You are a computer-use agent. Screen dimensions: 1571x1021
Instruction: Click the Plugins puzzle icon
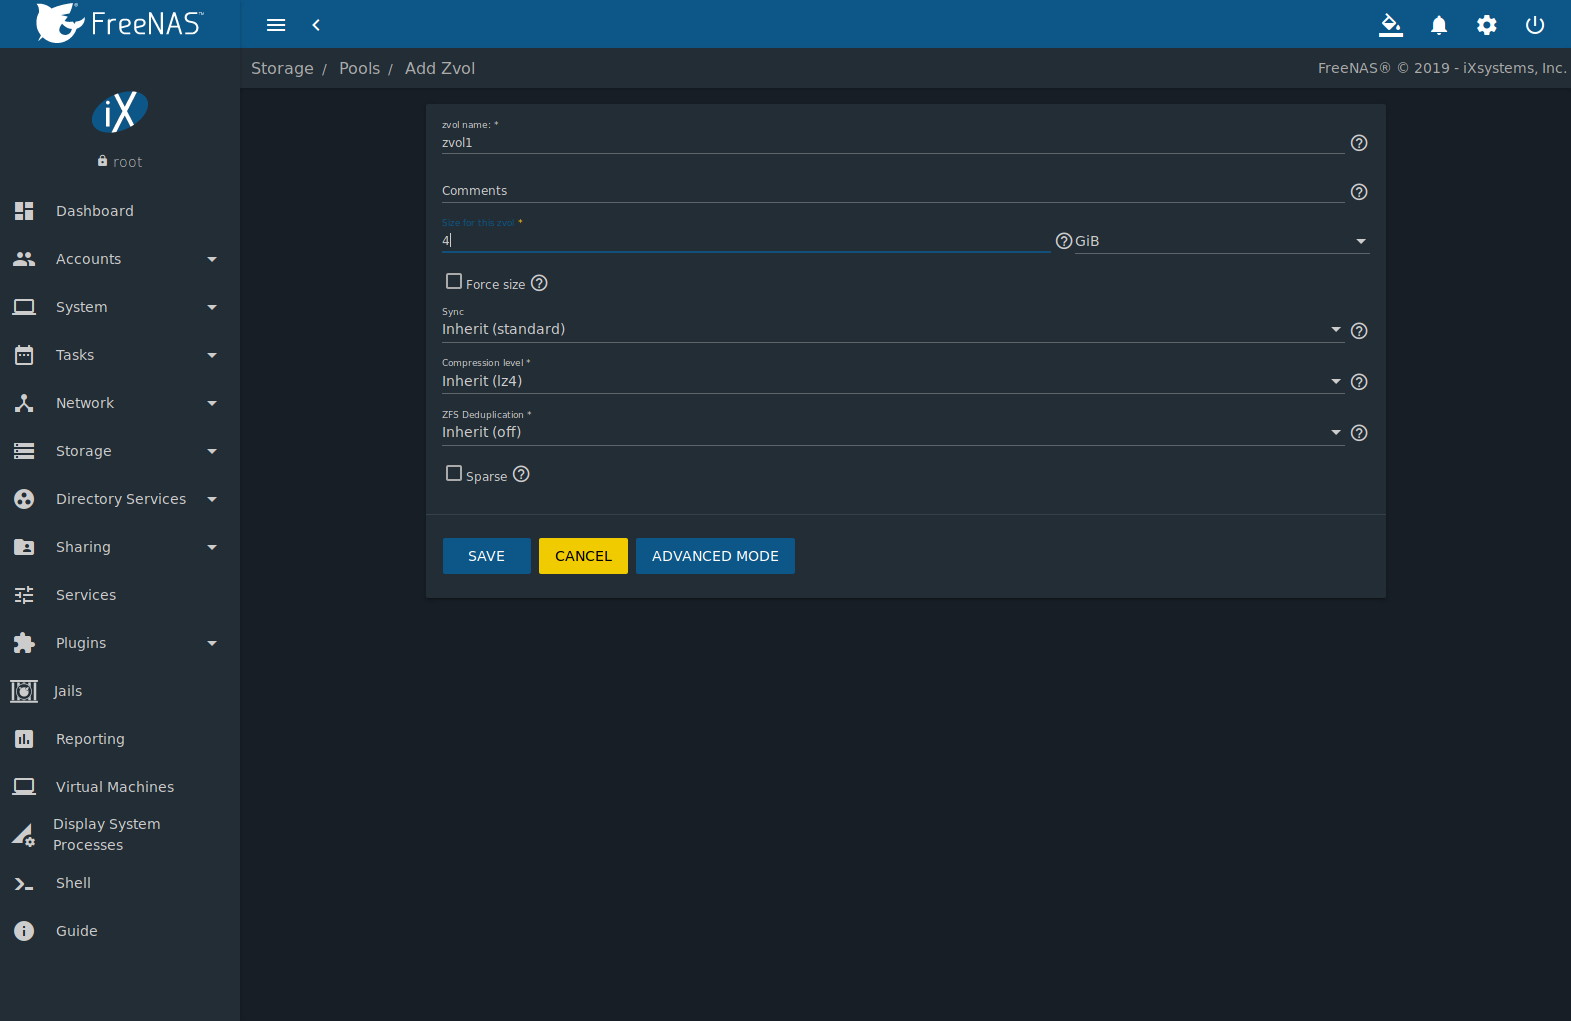pyautogui.click(x=24, y=643)
